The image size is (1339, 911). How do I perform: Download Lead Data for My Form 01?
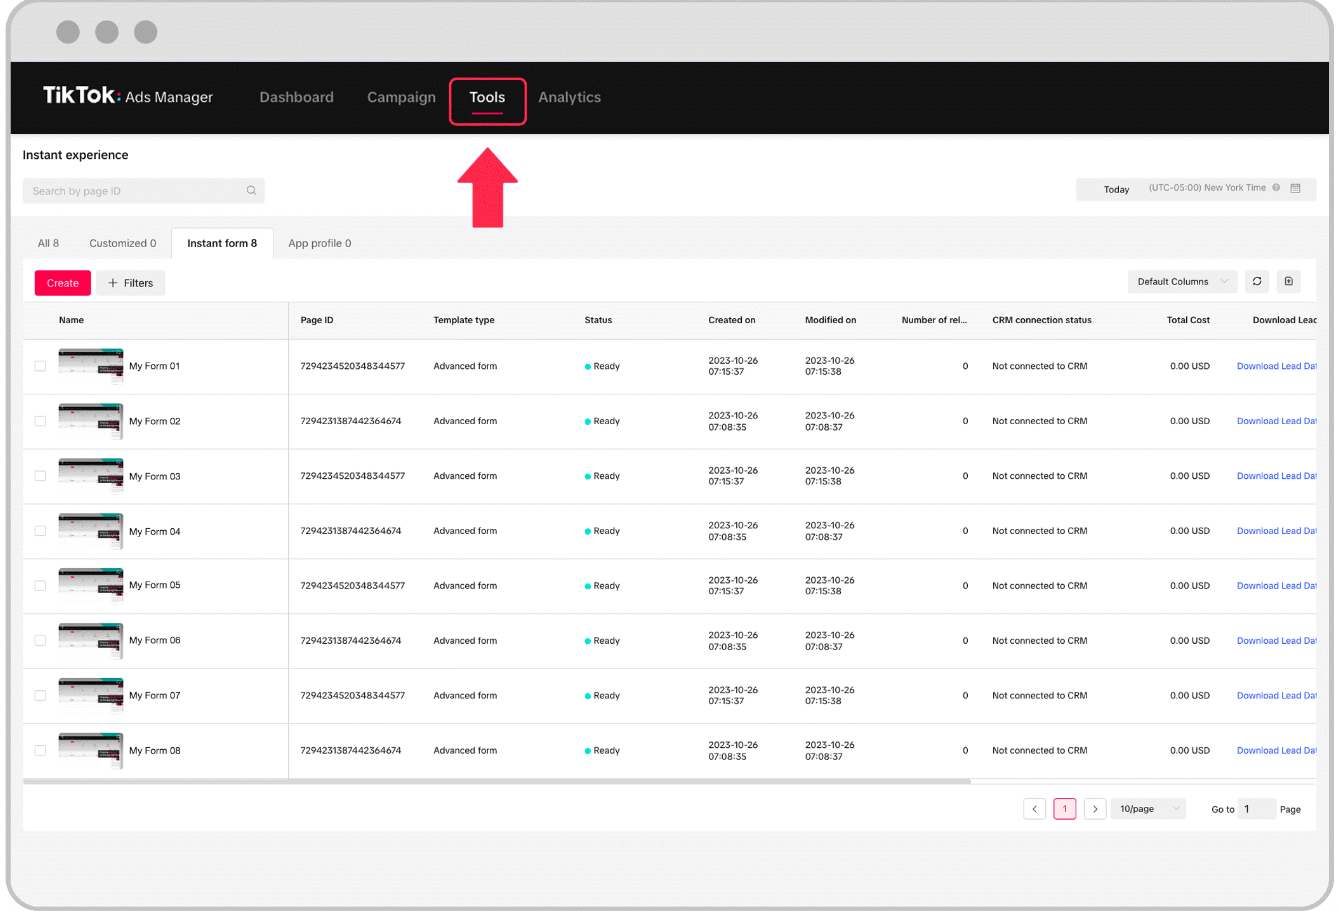1276,366
